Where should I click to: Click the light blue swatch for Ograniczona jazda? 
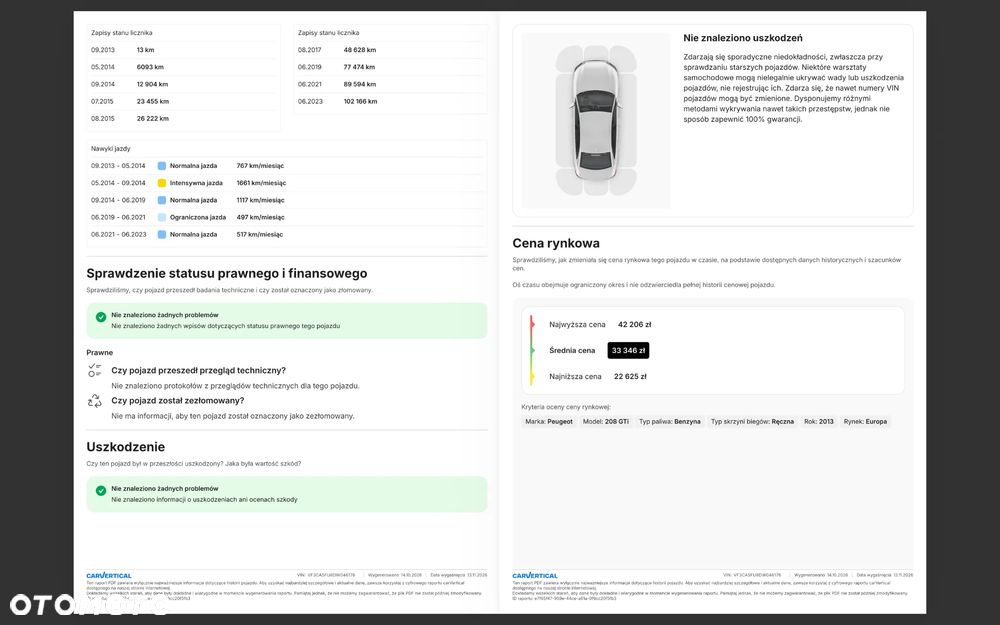point(162,217)
